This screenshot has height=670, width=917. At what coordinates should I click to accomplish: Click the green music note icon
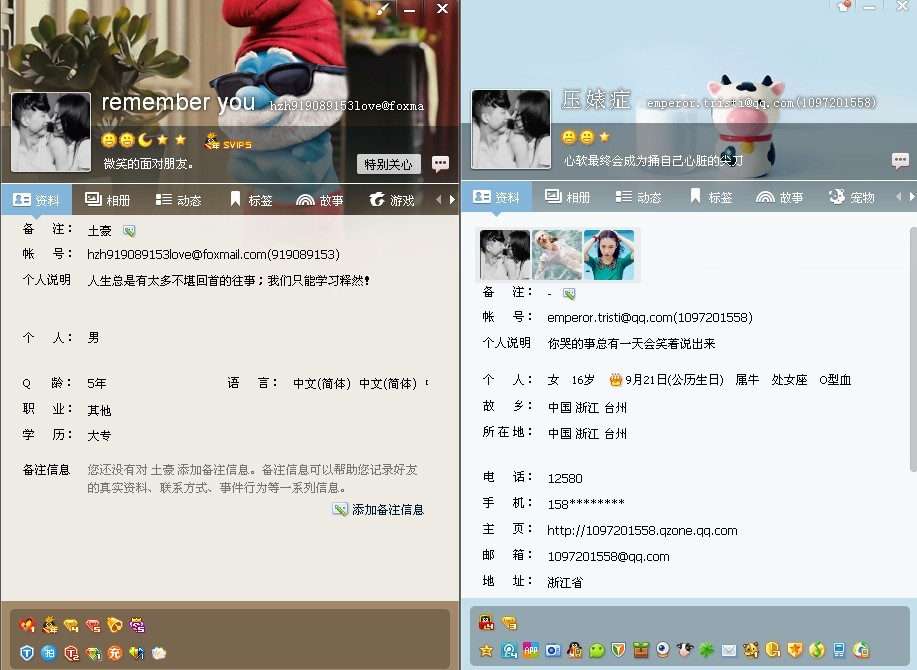(x=817, y=650)
